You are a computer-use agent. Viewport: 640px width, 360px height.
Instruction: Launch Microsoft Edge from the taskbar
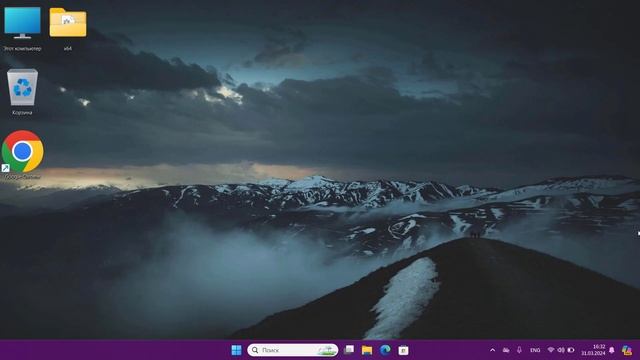point(385,350)
